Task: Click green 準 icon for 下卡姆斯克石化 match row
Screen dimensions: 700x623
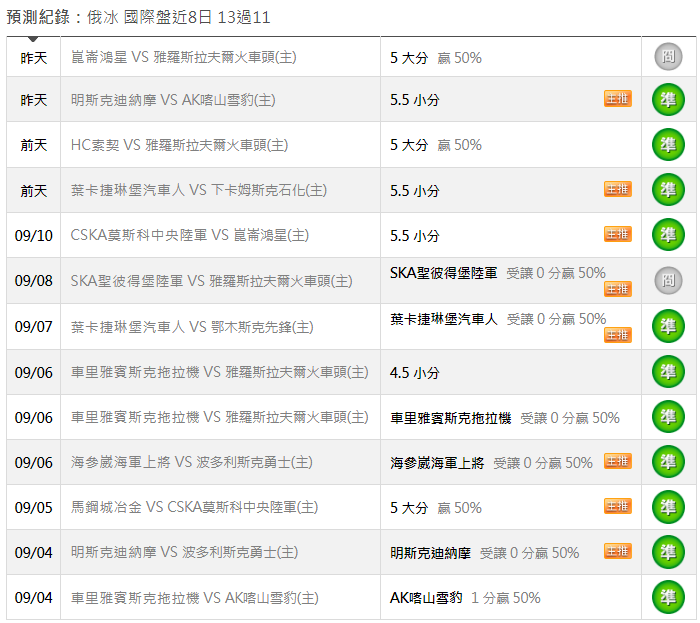Action: [668, 190]
